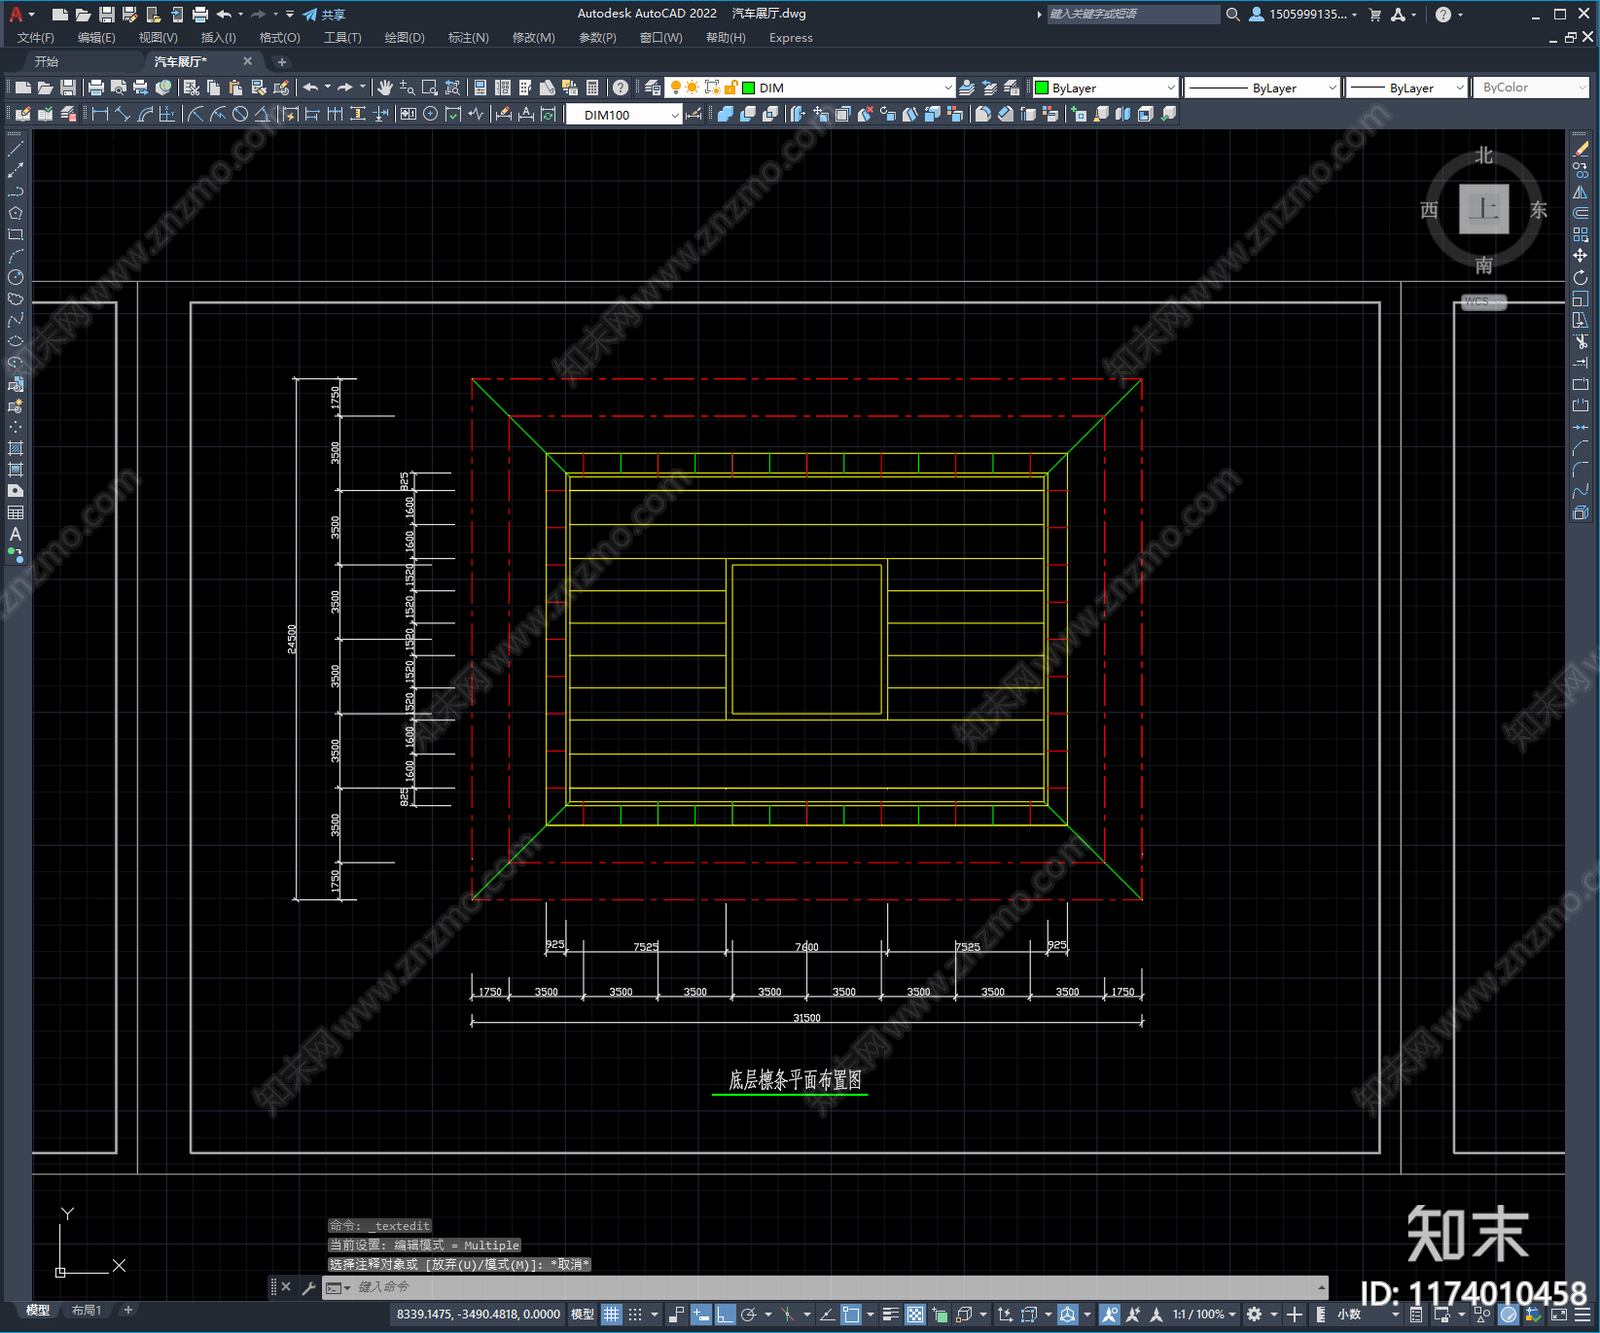Toggle transparency display in status bar
This screenshot has height=1333, width=1600.
(915, 1314)
